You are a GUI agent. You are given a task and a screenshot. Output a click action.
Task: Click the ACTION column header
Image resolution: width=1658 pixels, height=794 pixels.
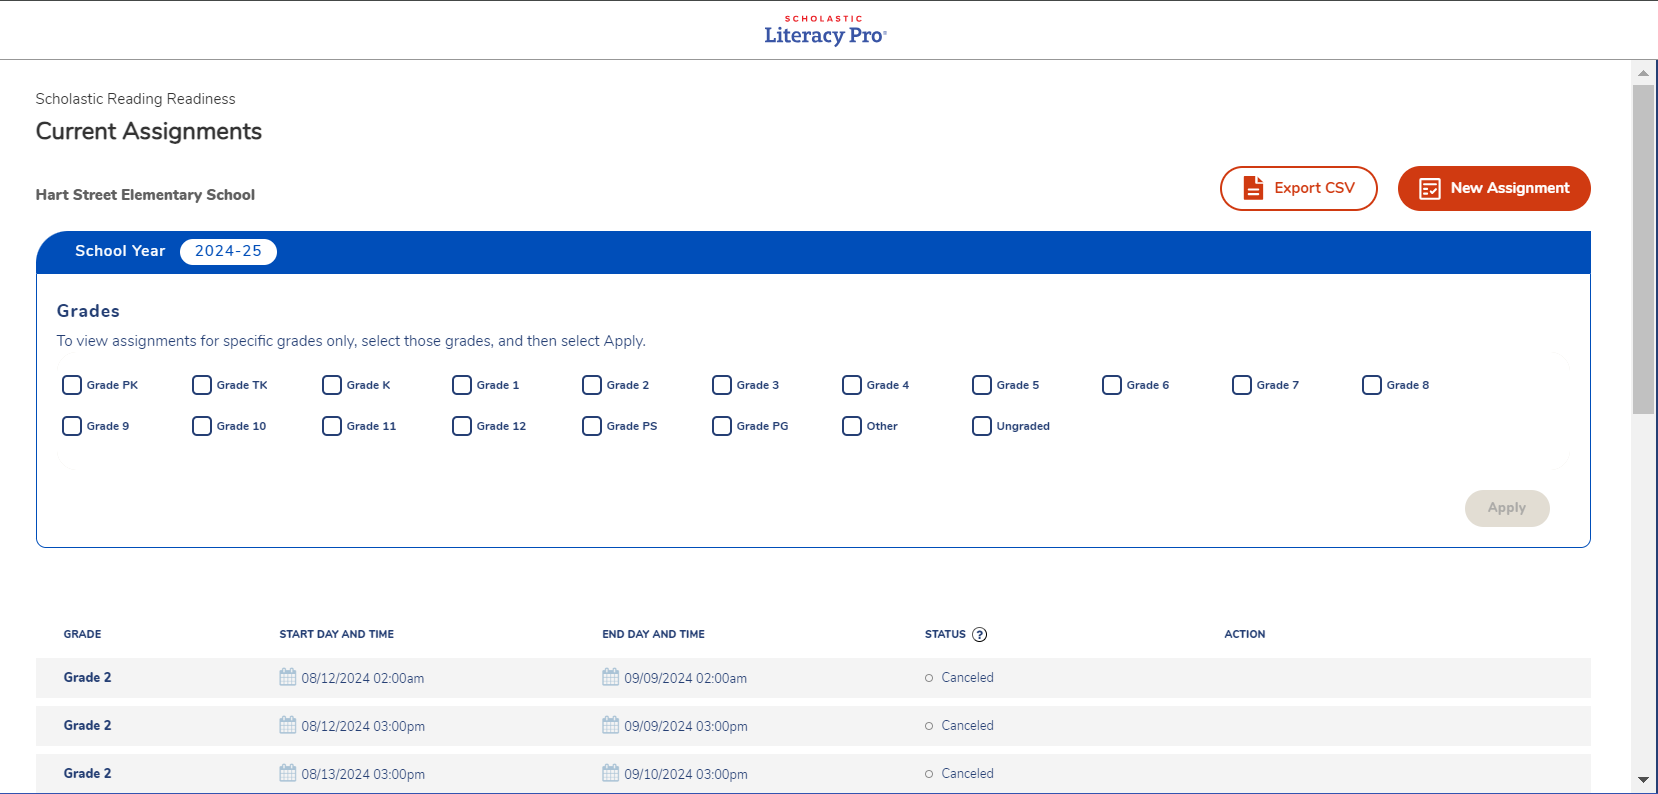click(1244, 634)
